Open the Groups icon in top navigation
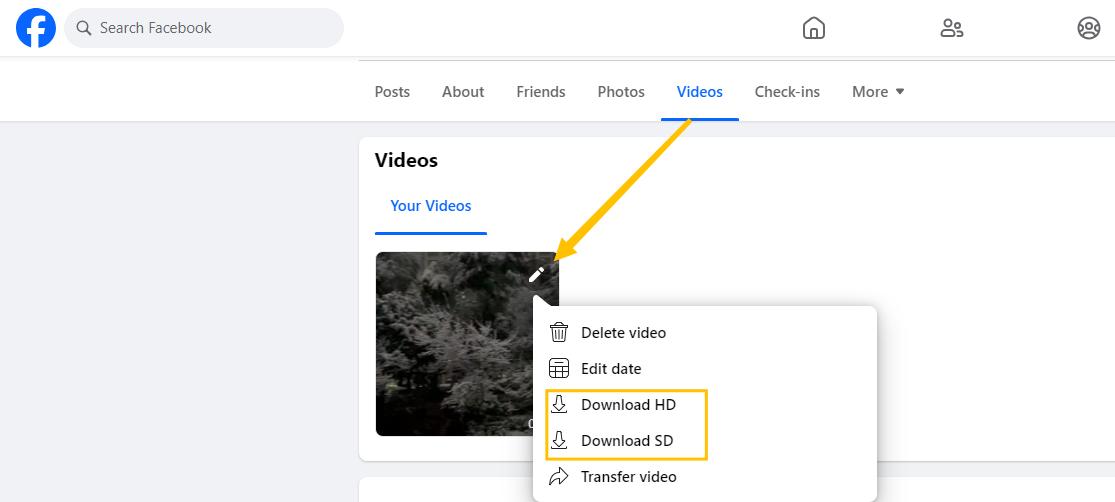 [x=1088, y=28]
